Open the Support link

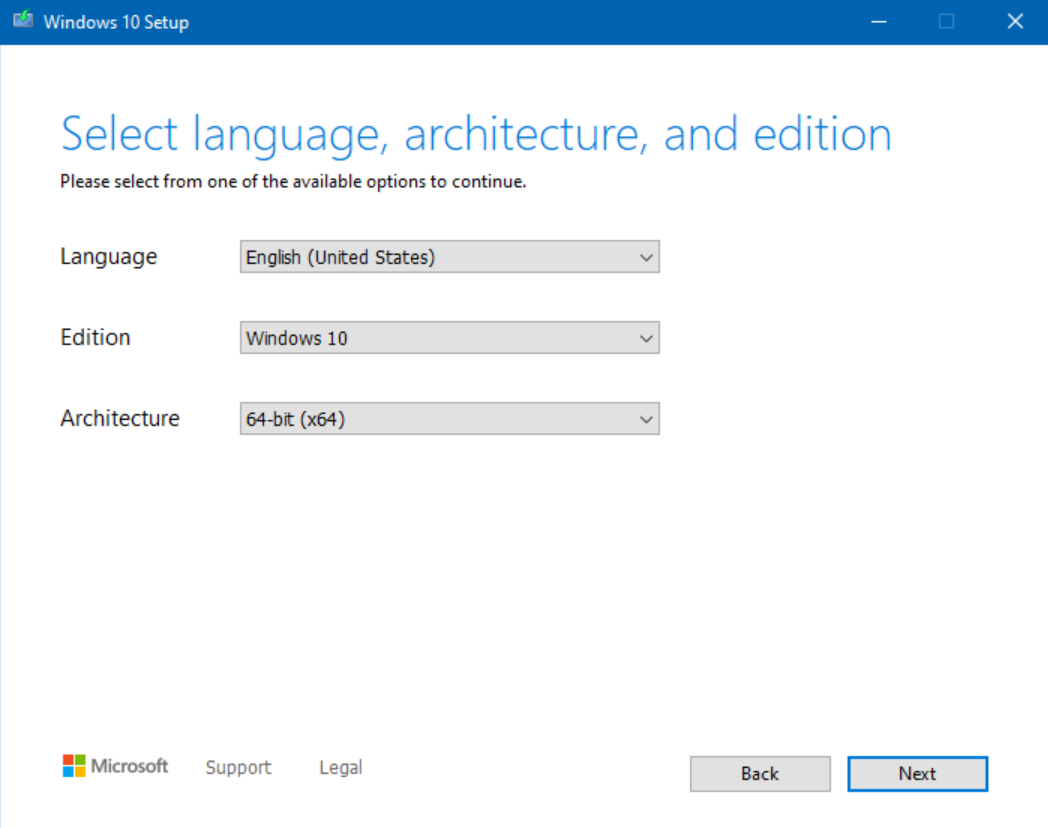[x=238, y=767]
